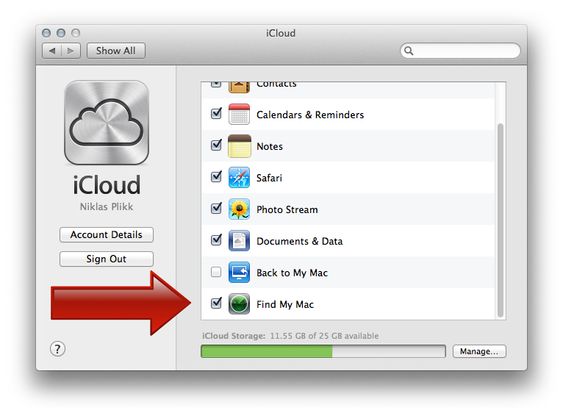Click the Sign Out button
This screenshot has width=563, height=408.
[x=106, y=259]
